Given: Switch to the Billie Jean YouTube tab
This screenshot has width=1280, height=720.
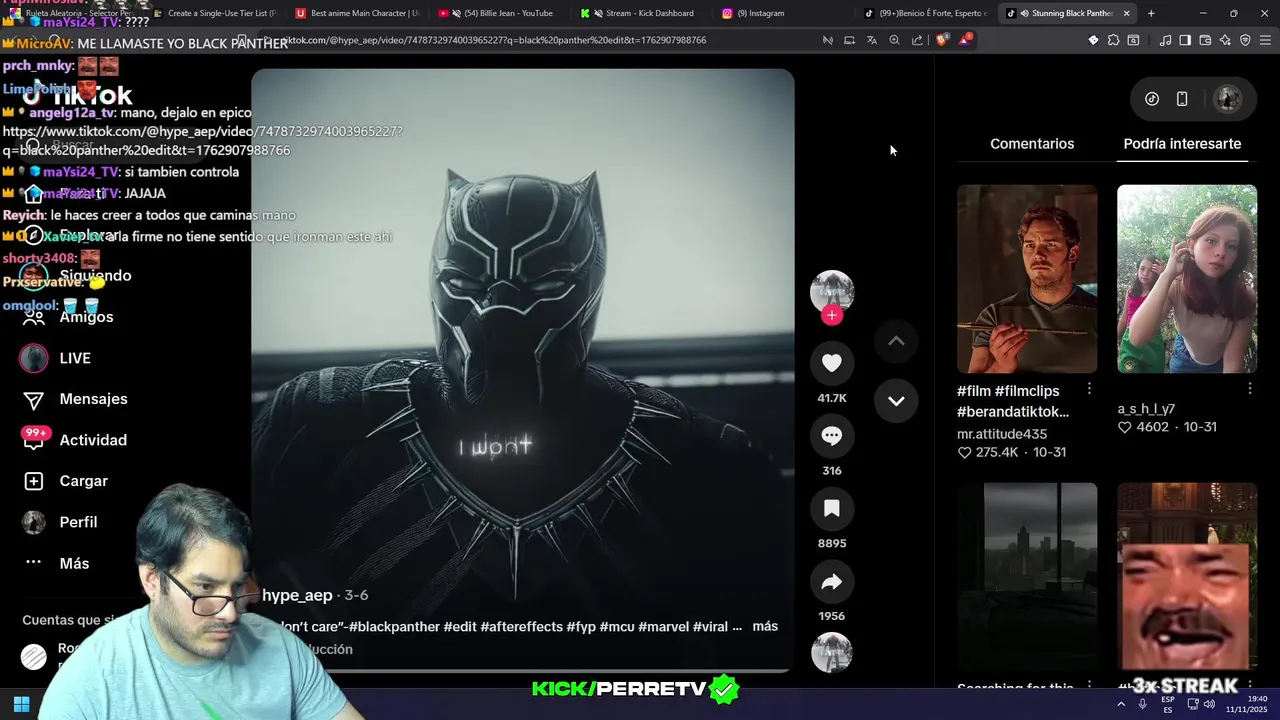Looking at the screenshot, I should coord(497,13).
